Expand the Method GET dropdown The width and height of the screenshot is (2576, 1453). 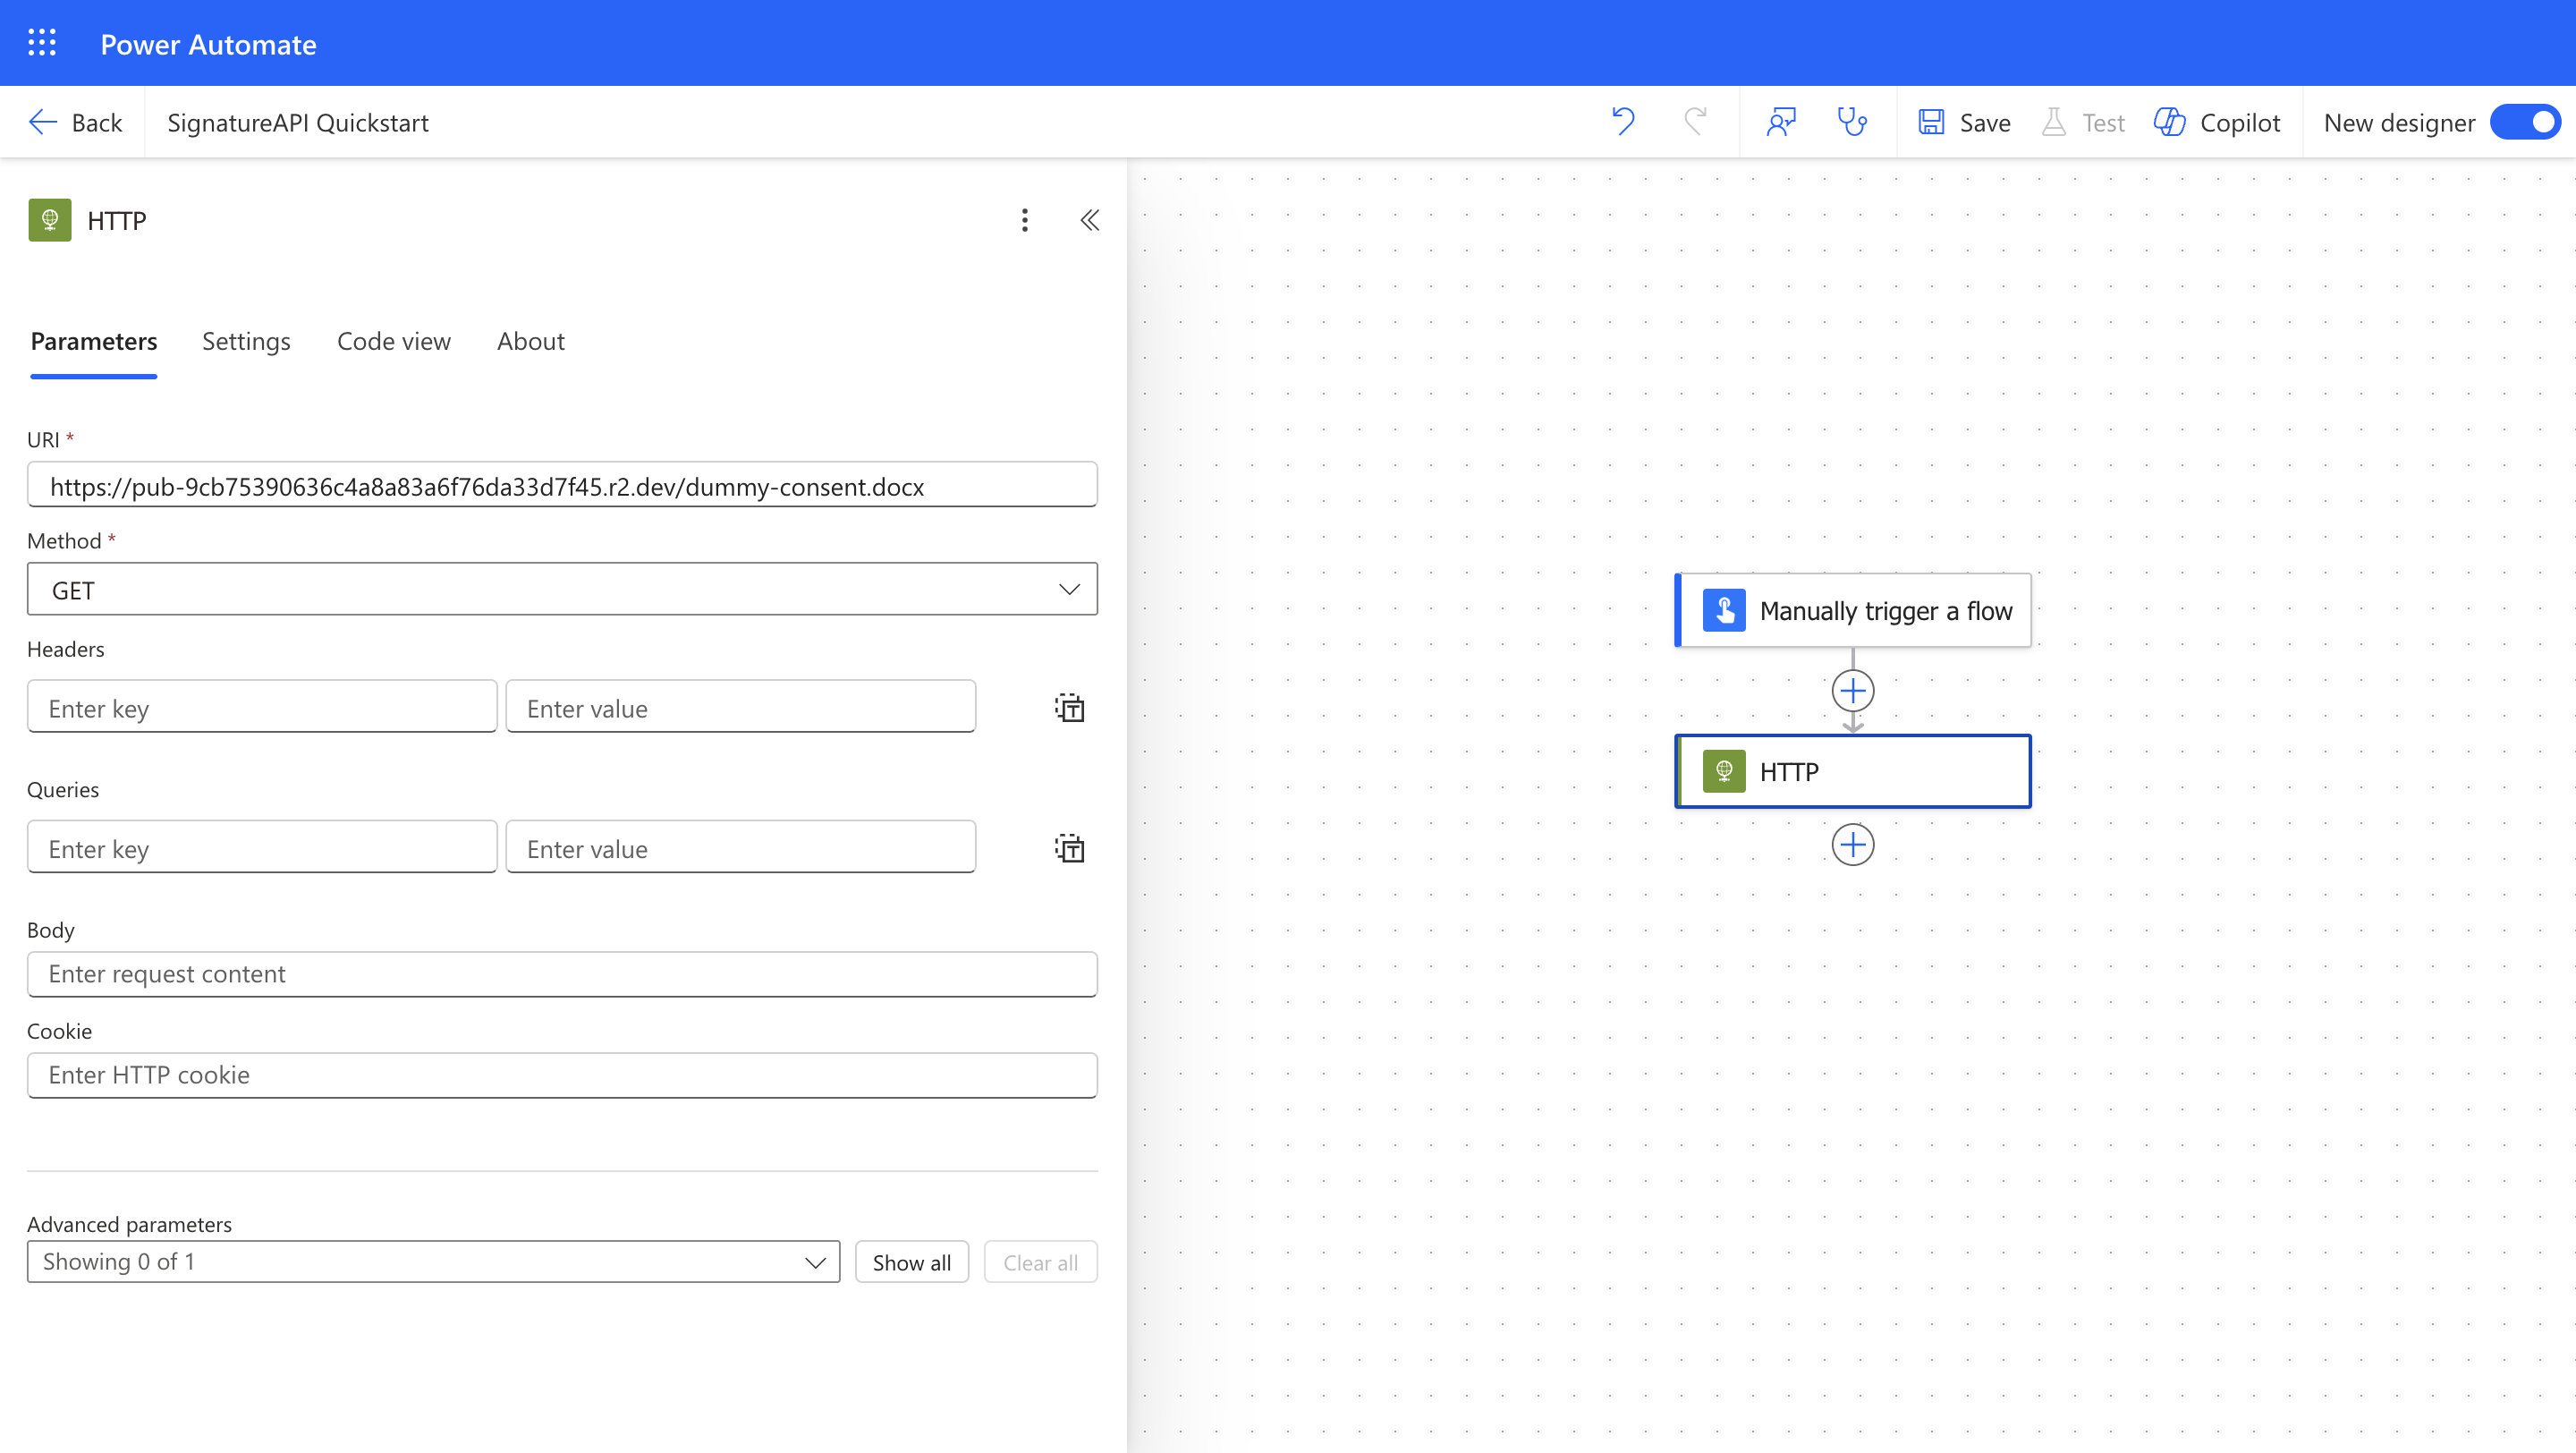(562, 589)
